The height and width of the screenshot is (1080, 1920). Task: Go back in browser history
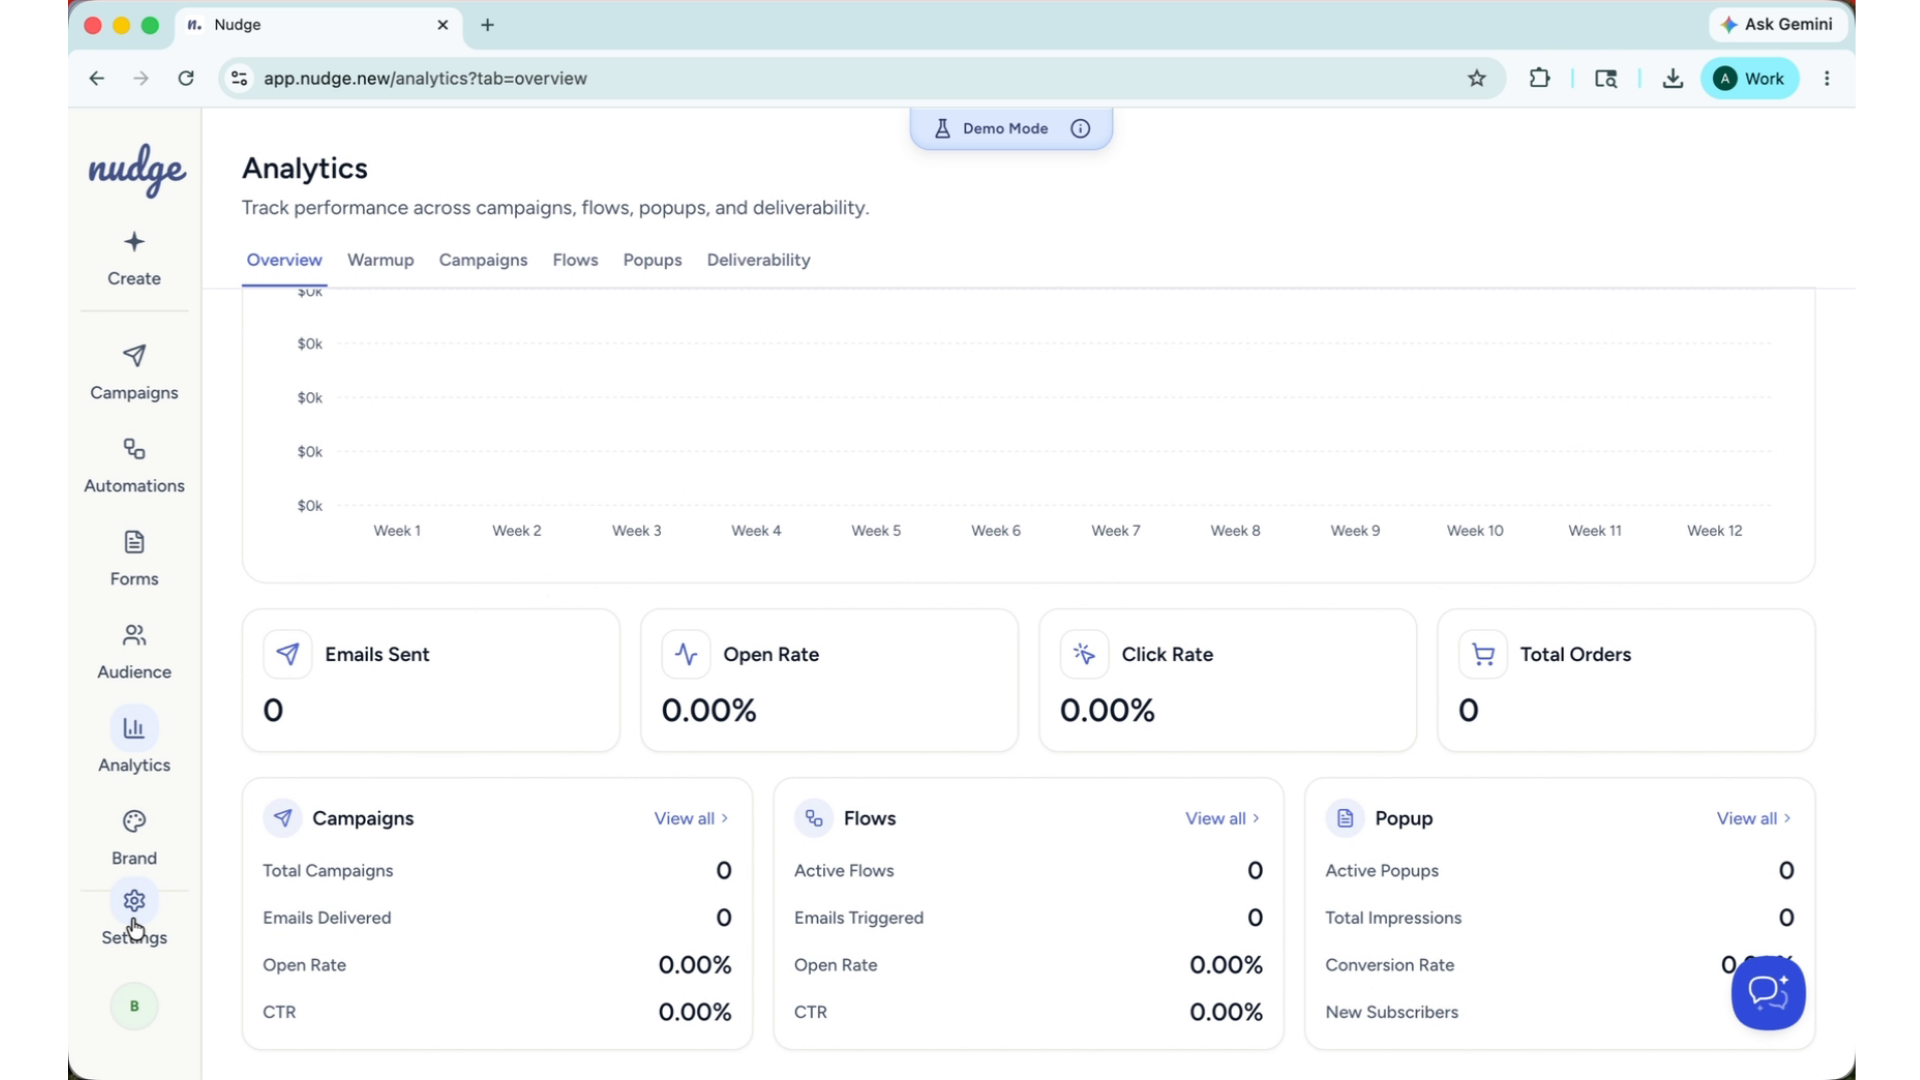pos(97,78)
